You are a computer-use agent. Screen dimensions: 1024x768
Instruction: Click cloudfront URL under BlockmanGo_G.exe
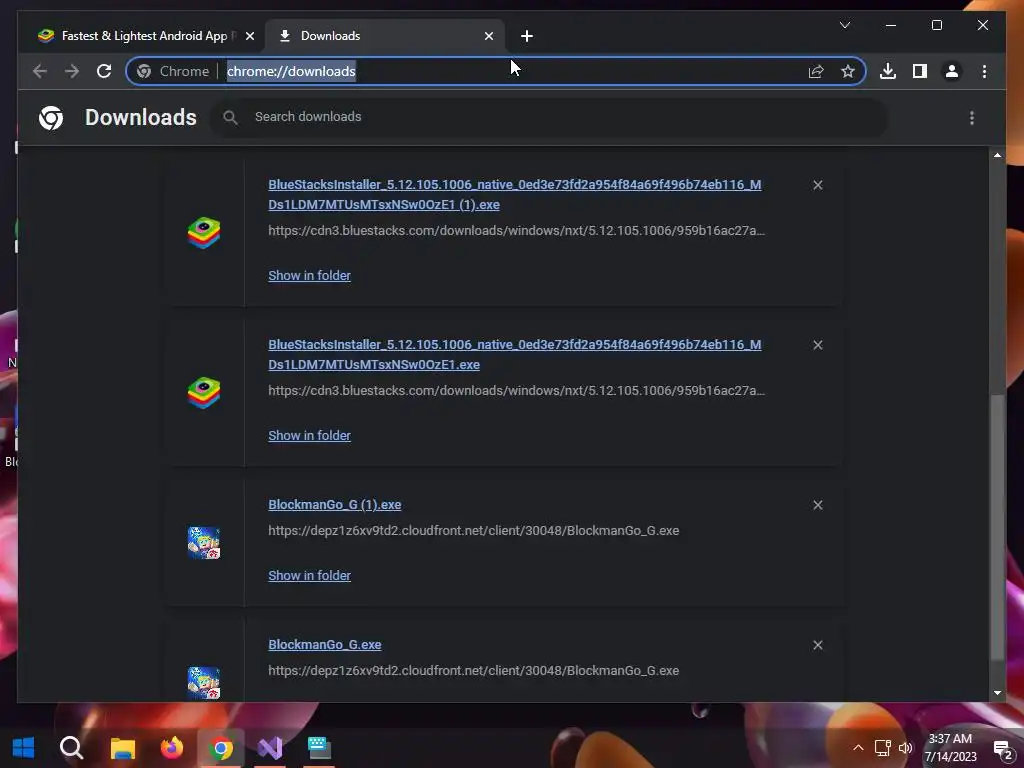[x=473, y=671]
